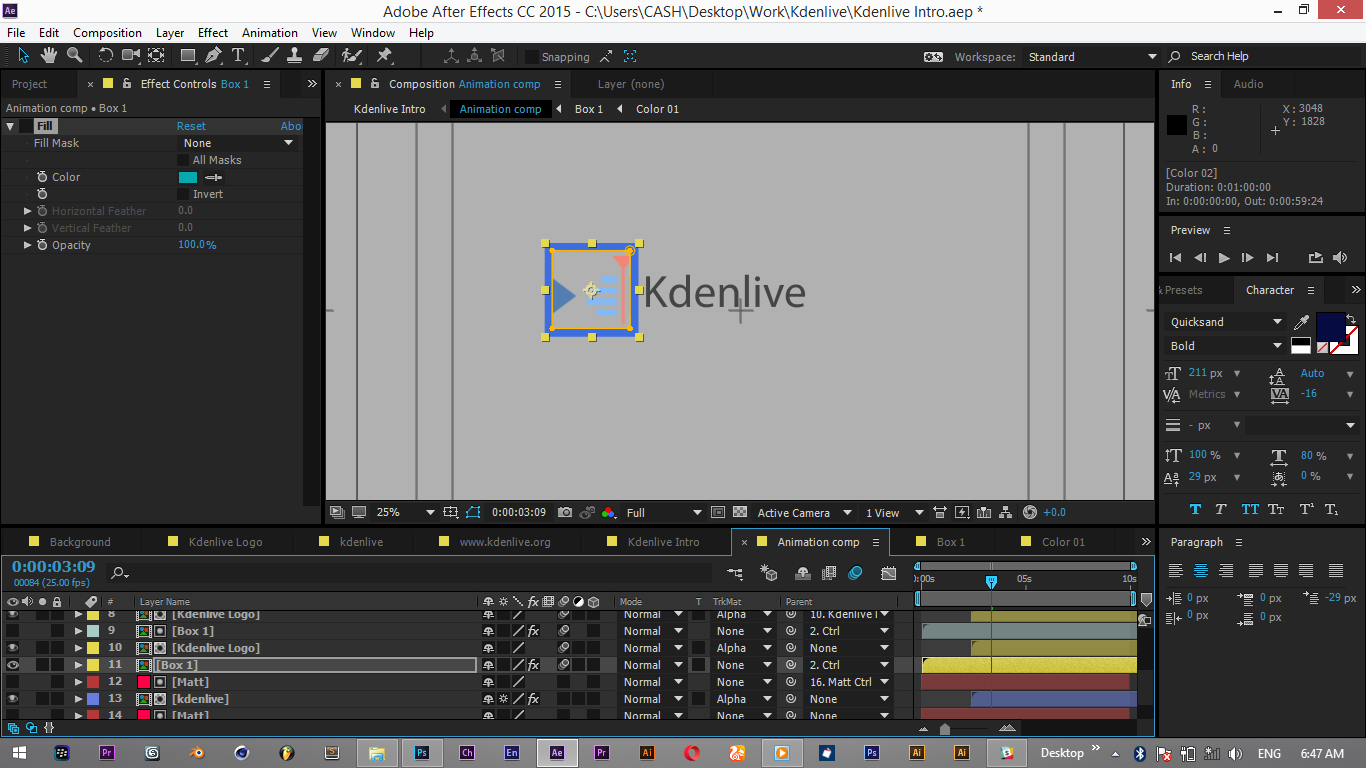This screenshot has height=768, width=1366.
Task: Activate the Unified Camera tool
Action: (x=131, y=56)
